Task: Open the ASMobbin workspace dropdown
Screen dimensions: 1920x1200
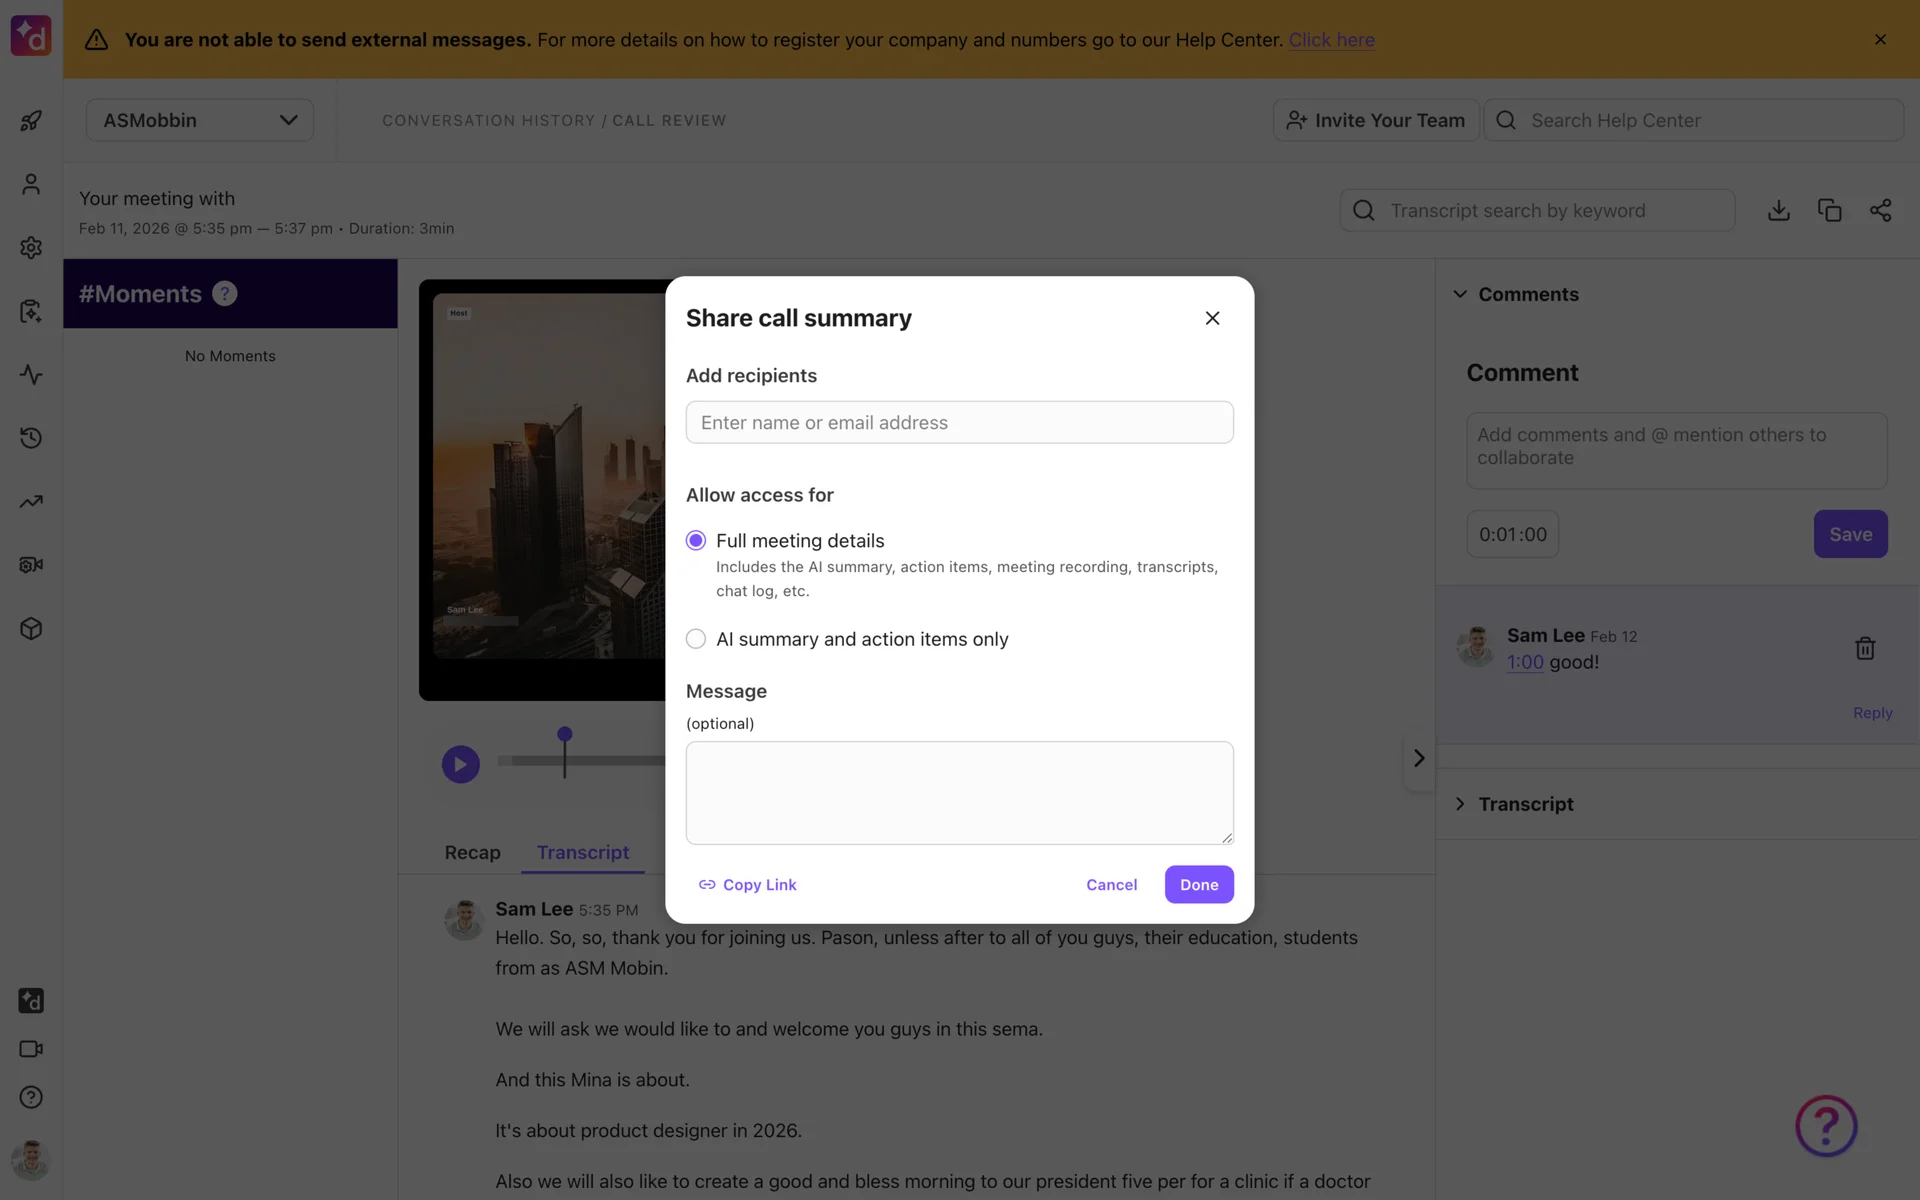Action: 200,120
